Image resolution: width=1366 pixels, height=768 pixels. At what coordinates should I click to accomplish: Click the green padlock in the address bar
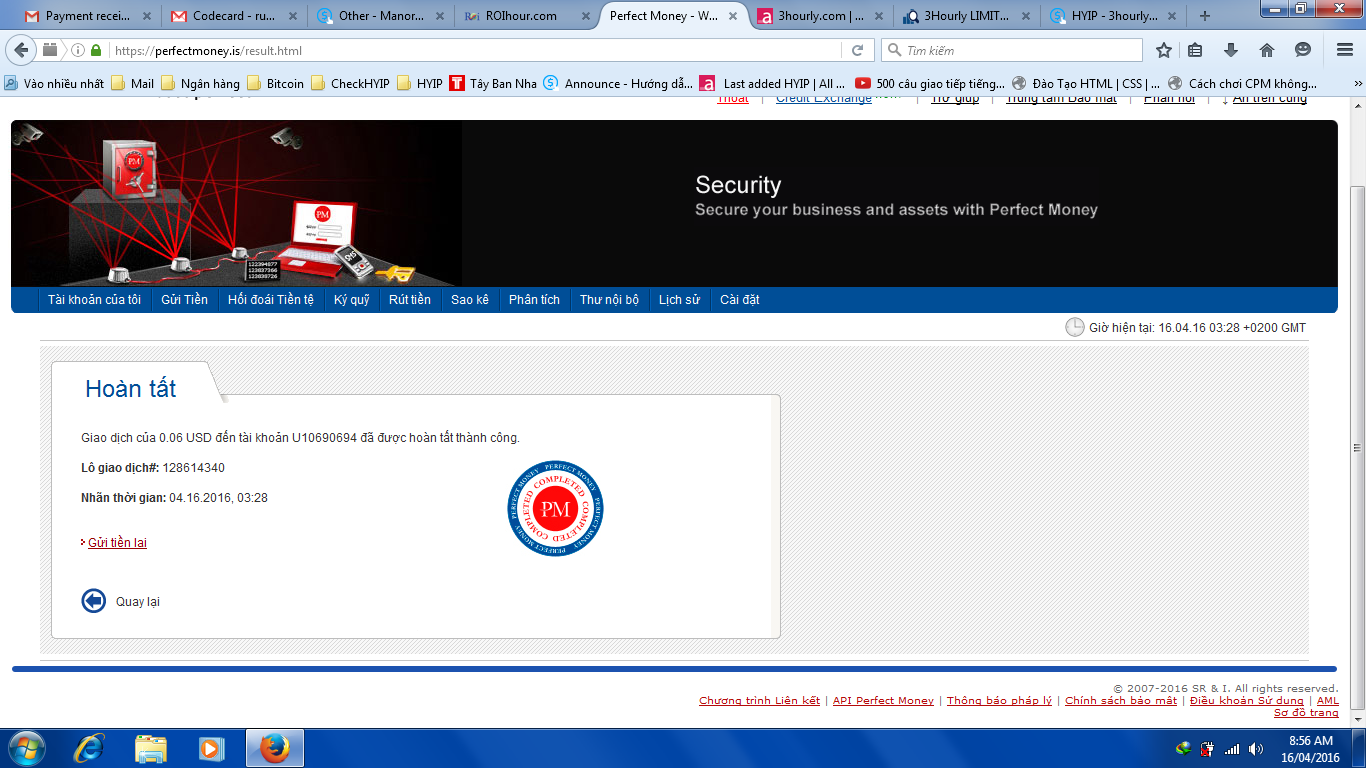pyautogui.click(x=96, y=50)
